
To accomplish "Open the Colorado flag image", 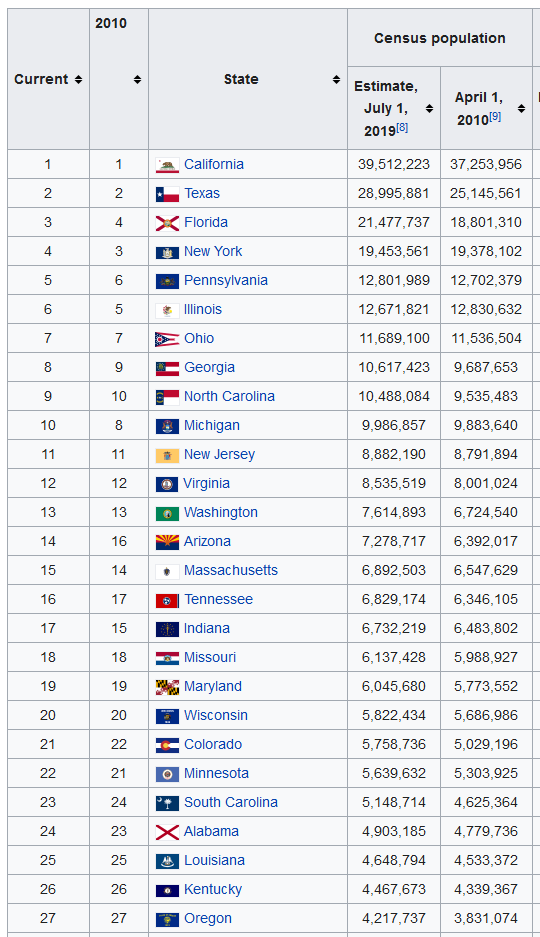I will click(x=167, y=745).
